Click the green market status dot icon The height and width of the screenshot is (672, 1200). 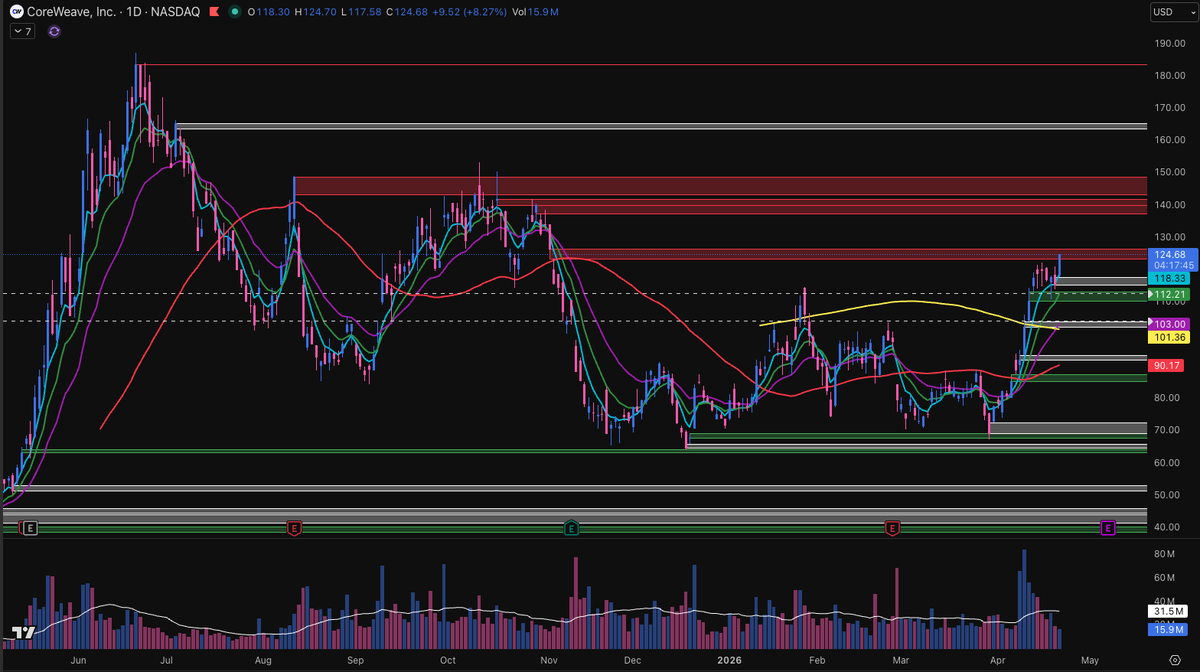[x=234, y=12]
